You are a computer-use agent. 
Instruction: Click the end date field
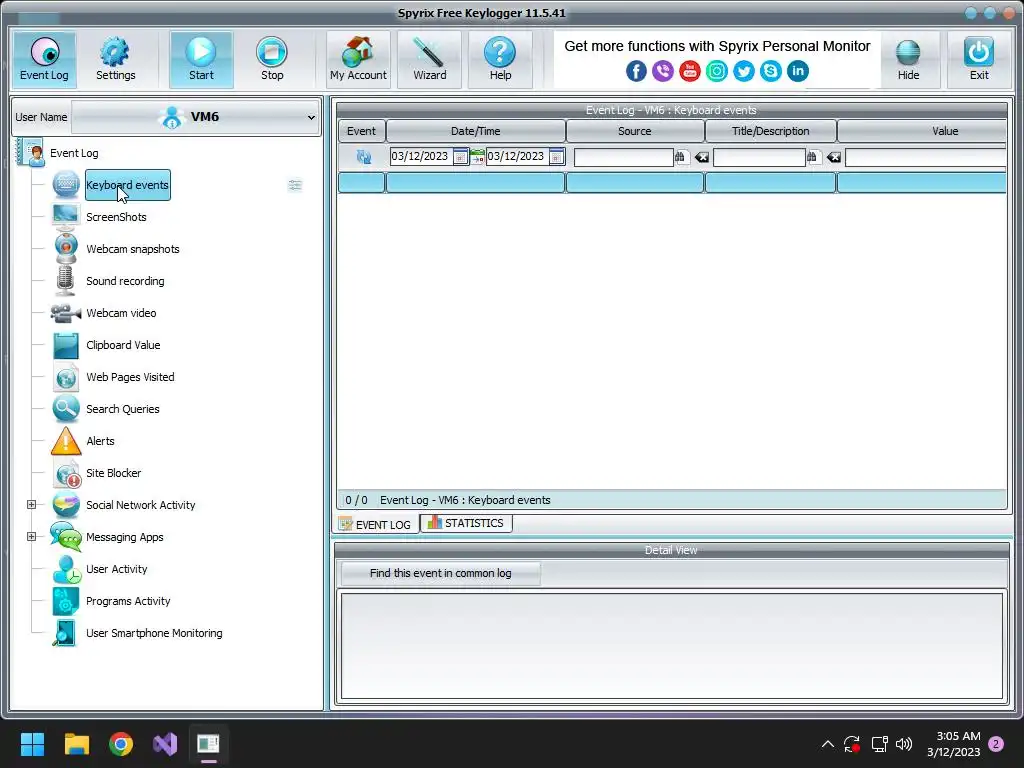(x=518, y=157)
